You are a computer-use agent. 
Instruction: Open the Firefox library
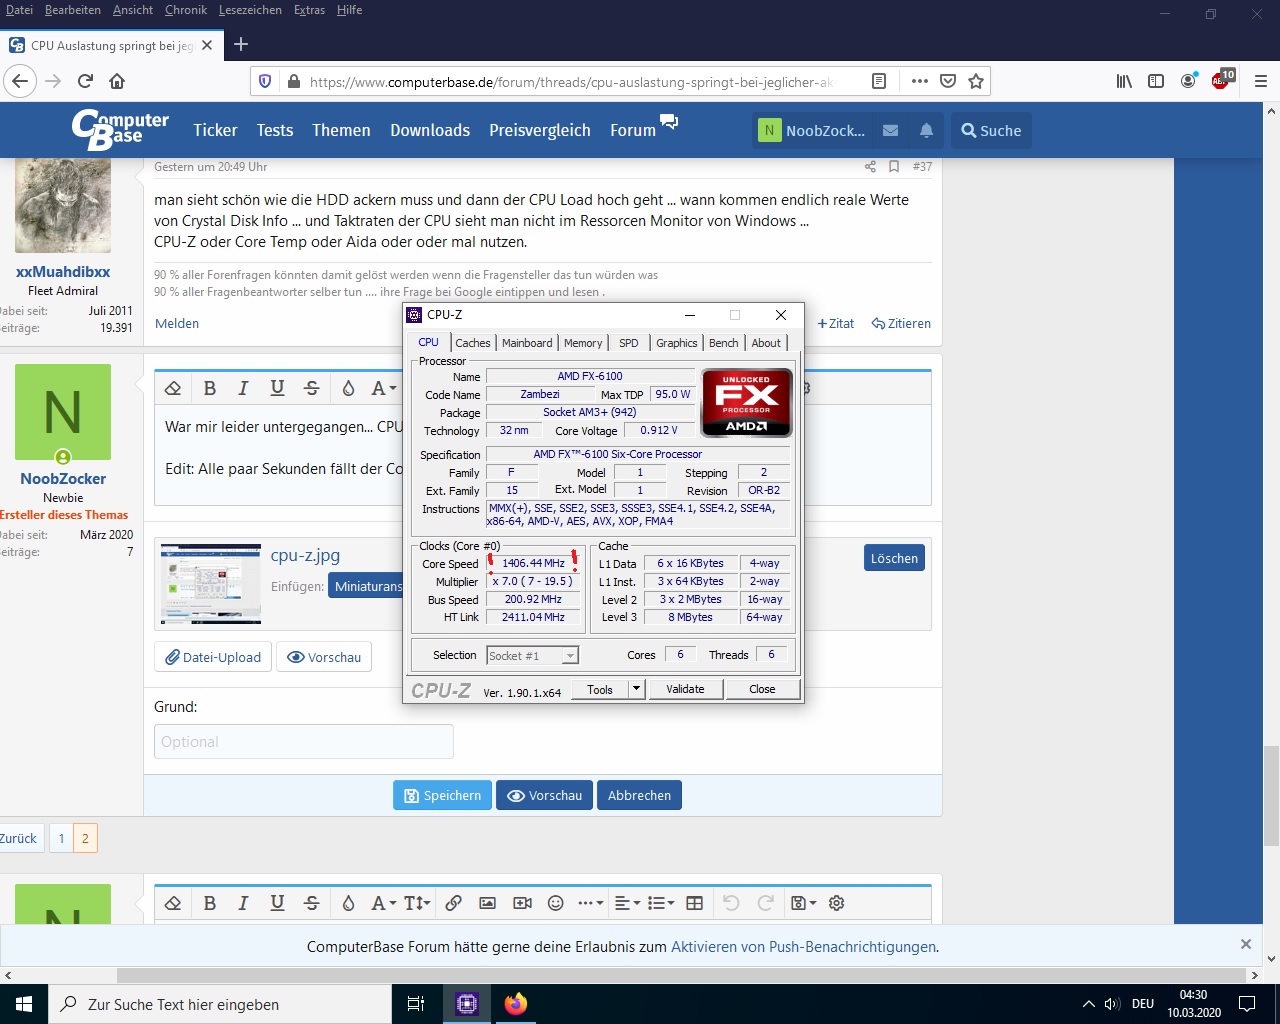1124,81
